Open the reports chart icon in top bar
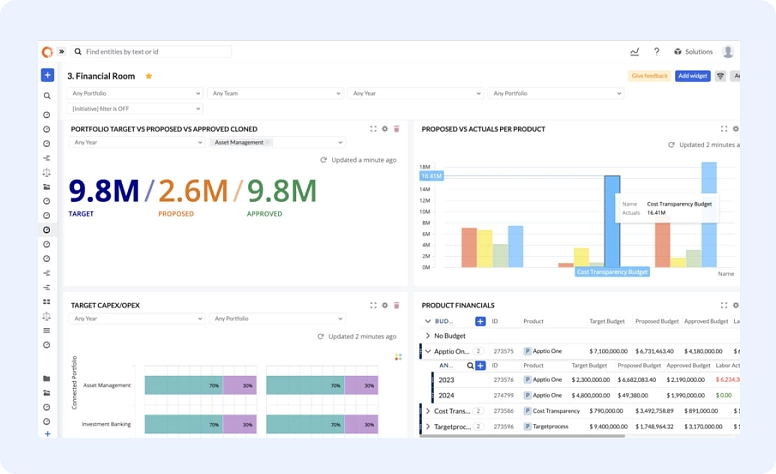The width and height of the screenshot is (776, 474). point(634,52)
